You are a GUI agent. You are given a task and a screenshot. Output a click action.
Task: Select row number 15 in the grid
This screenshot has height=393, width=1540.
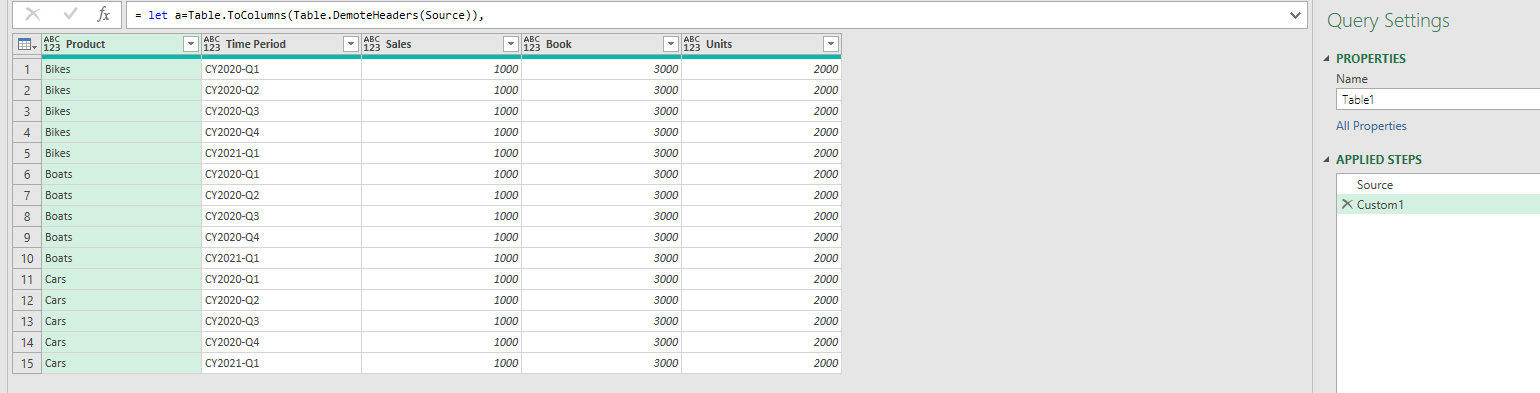pyautogui.click(x=27, y=363)
